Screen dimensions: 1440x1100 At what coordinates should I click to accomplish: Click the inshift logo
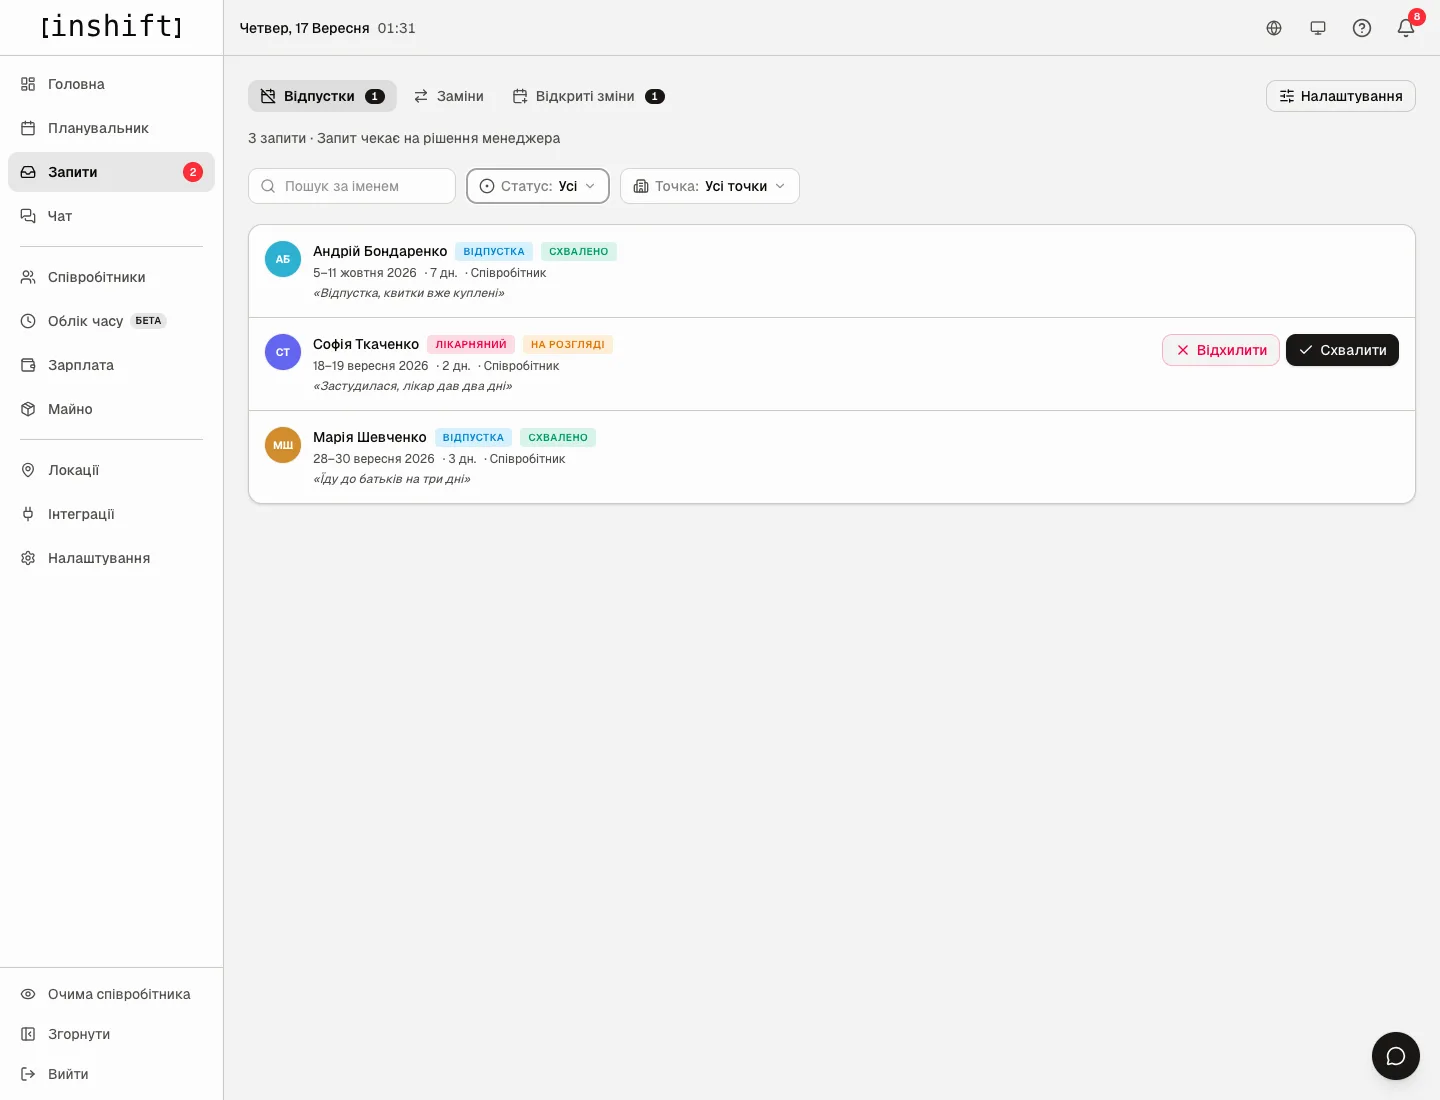coord(112,26)
